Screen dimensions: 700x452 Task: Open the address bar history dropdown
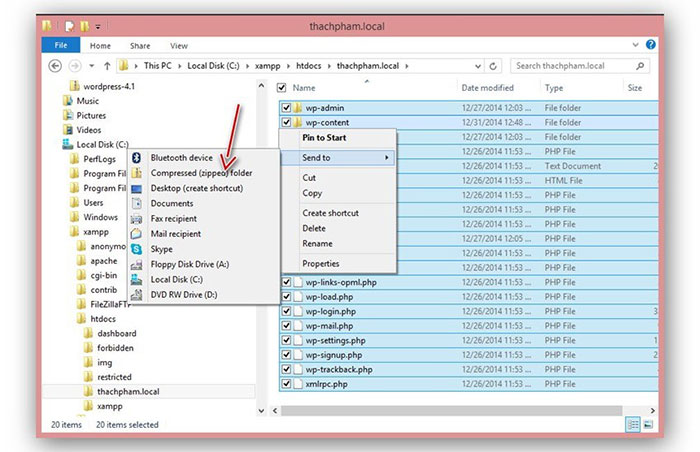pyautogui.click(x=478, y=66)
